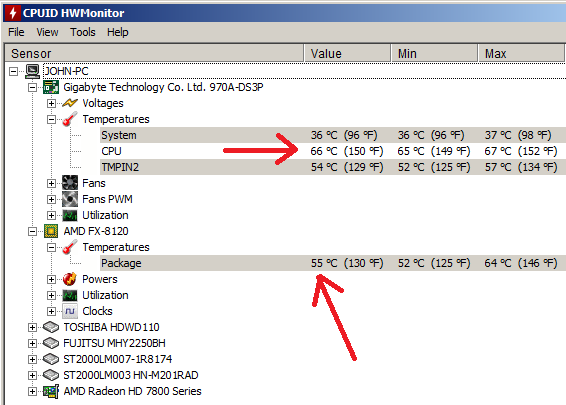566x405 pixels.
Task: Click CPU value 66 °C (150 °F)
Action: 347,151
